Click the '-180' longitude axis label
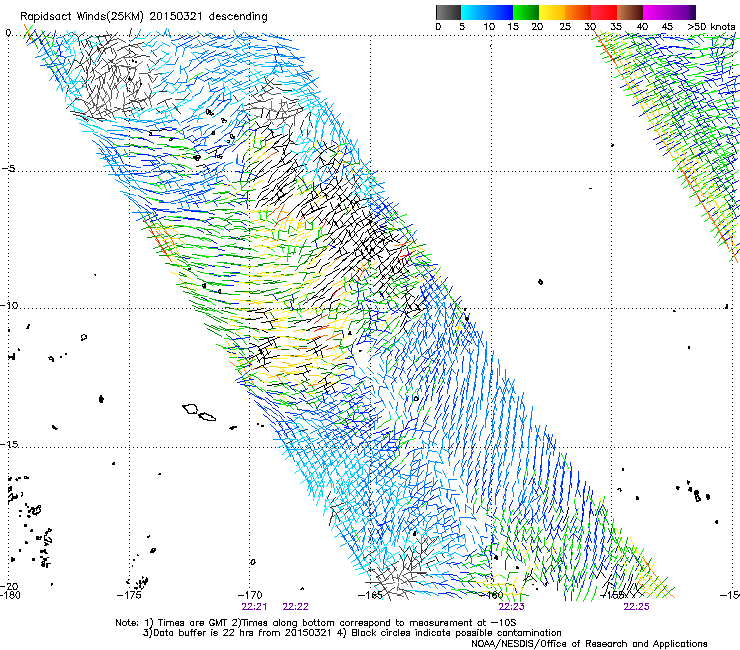The width and height of the screenshot is (740, 650). [x=10, y=595]
